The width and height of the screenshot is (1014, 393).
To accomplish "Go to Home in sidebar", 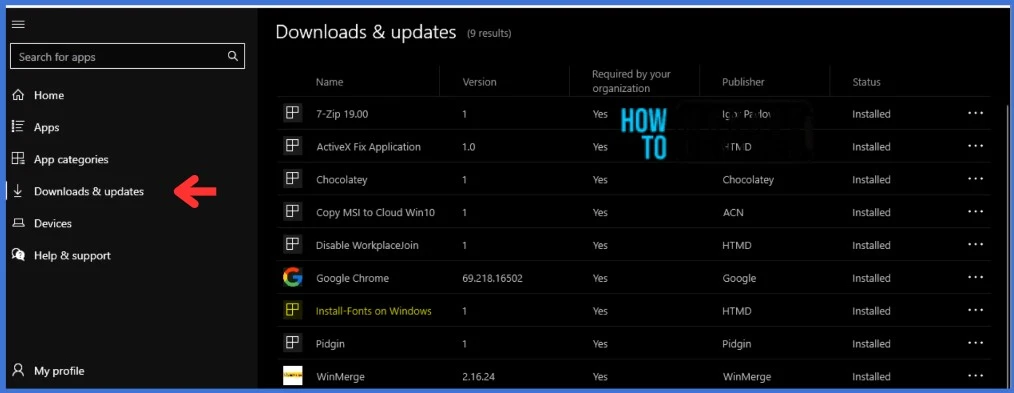I will click(49, 95).
